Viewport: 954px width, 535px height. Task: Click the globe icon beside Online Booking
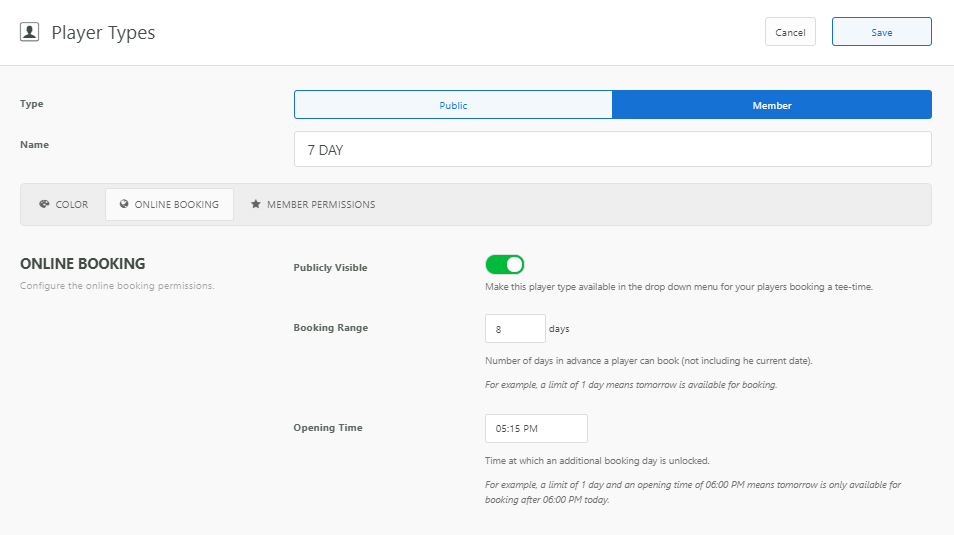[x=124, y=204]
